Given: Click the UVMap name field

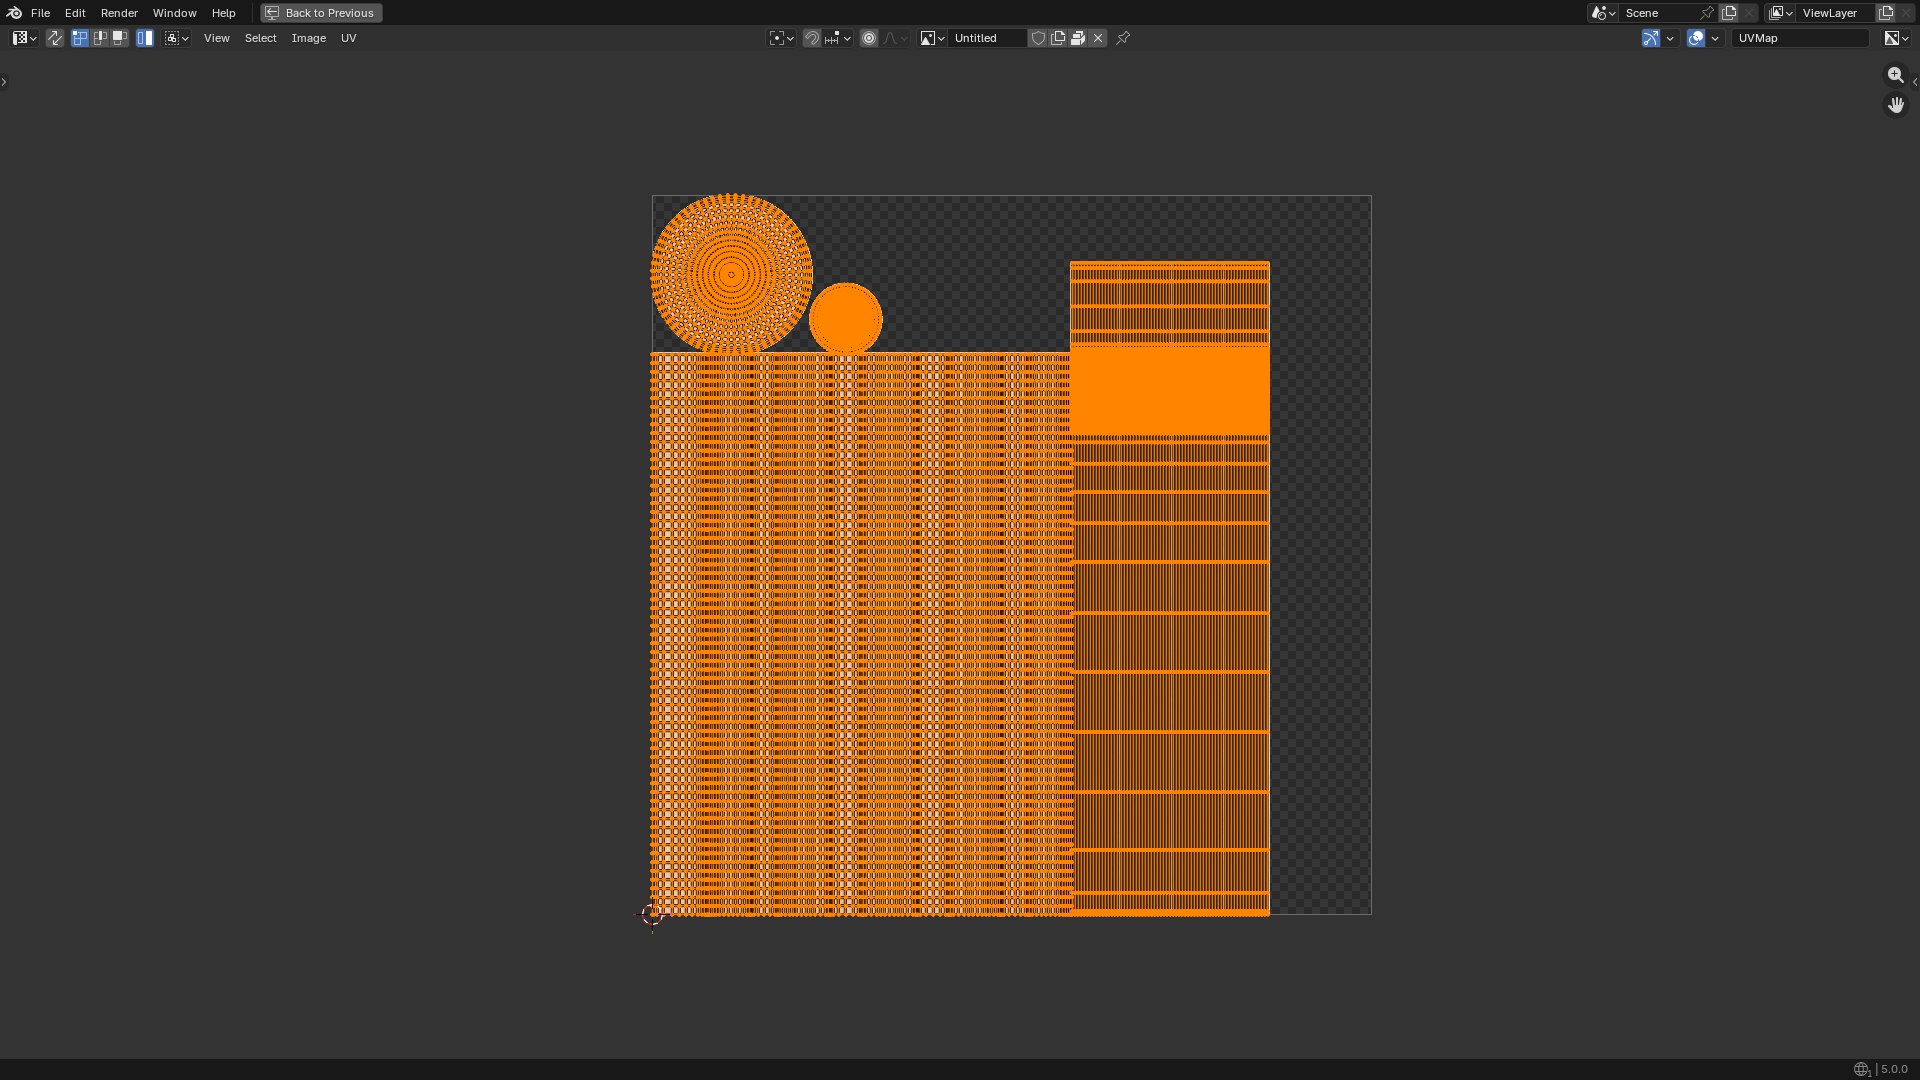Looking at the screenshot, I should point(1800,38).
